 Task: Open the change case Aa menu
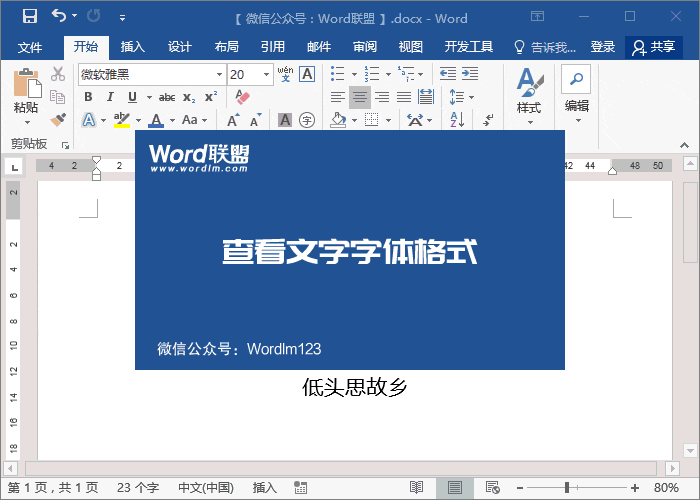pos(194,120)
